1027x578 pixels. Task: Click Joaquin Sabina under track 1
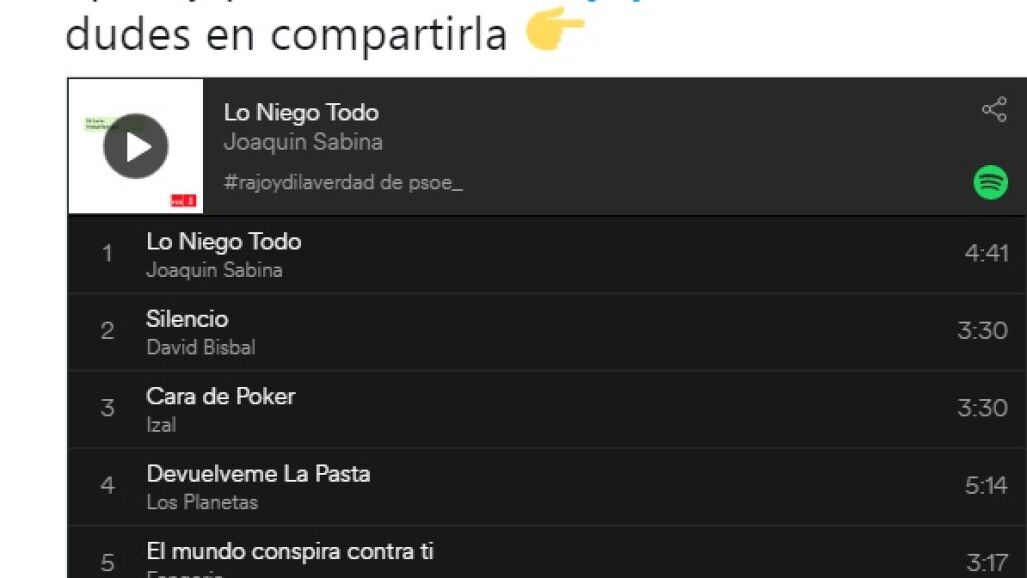pyautogui.click(x=214, y=270)
